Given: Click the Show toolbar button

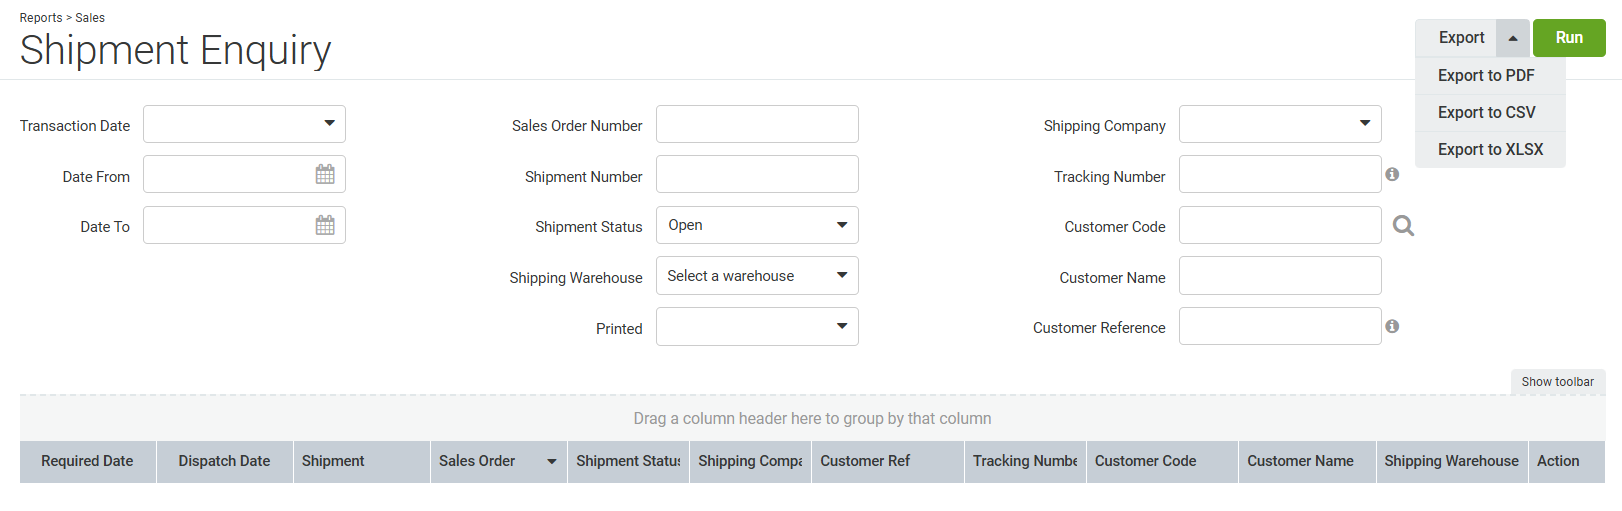Looking at the screenshot, I should click(1558, 382).
